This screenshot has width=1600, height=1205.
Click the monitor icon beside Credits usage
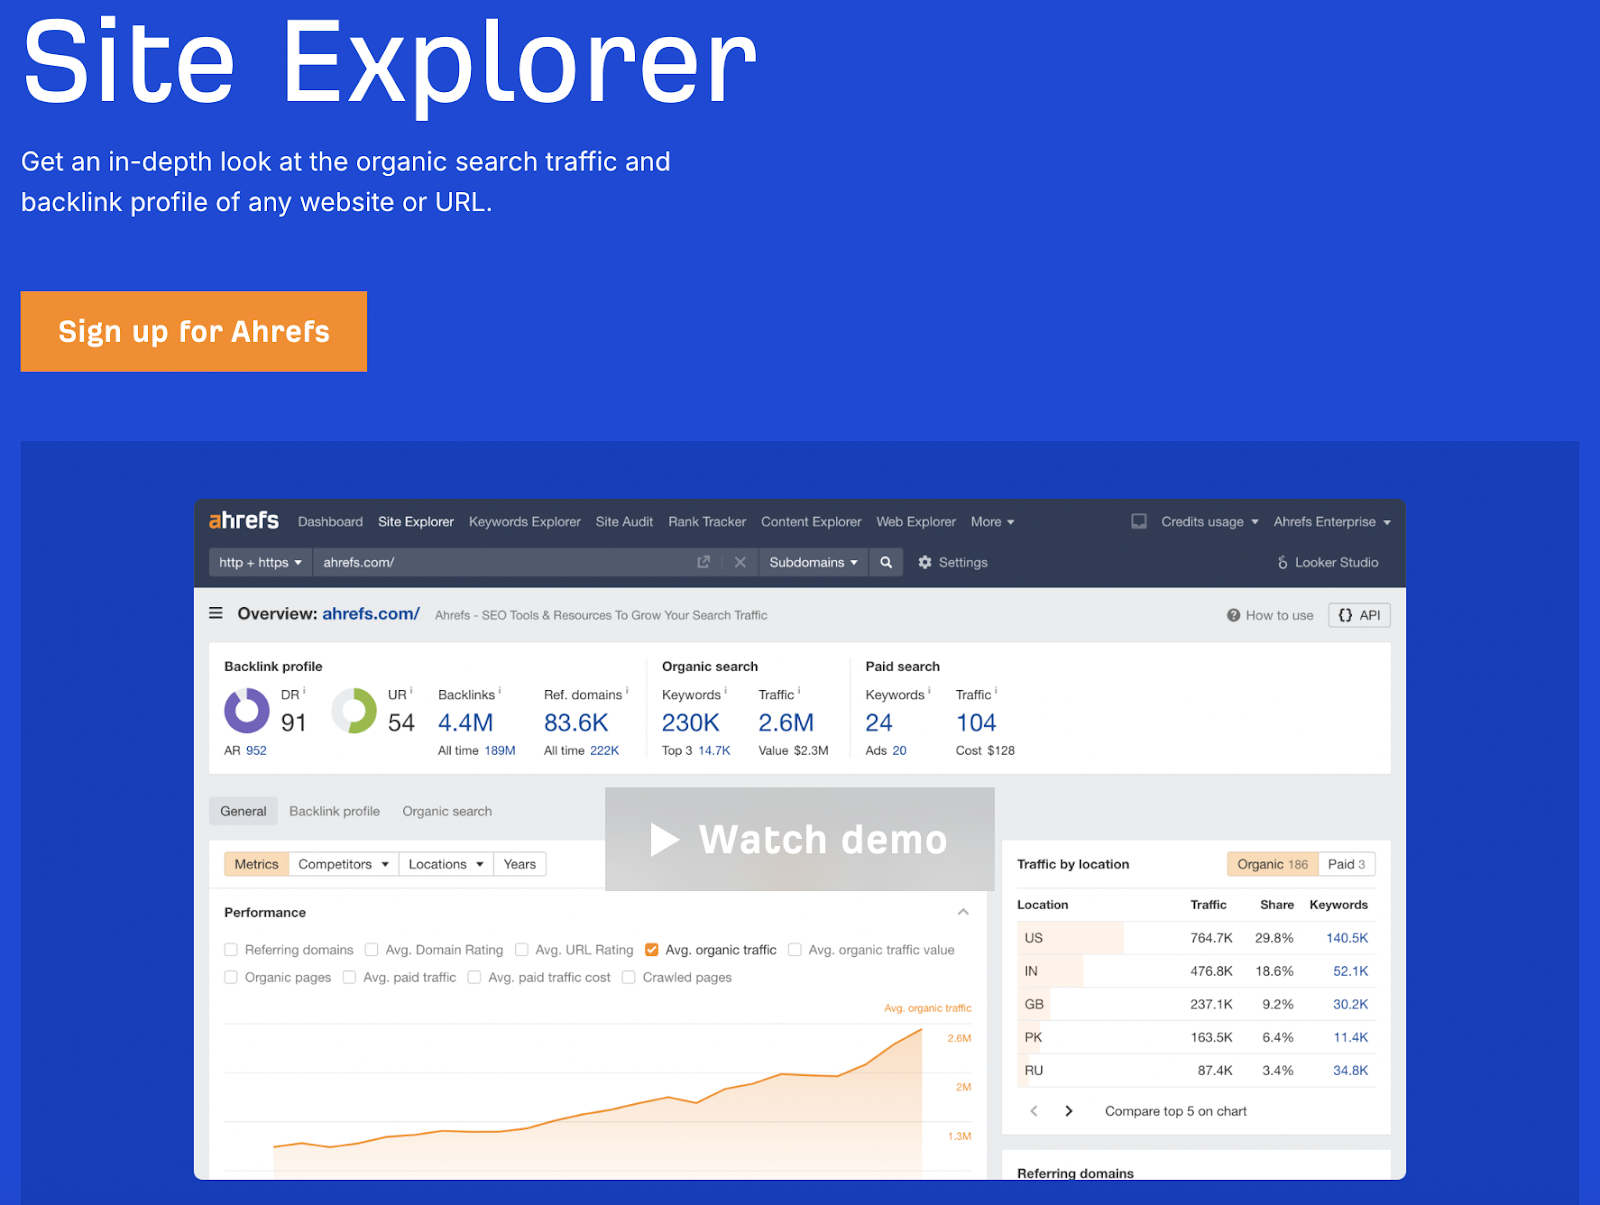click(x=1139, y=522)
